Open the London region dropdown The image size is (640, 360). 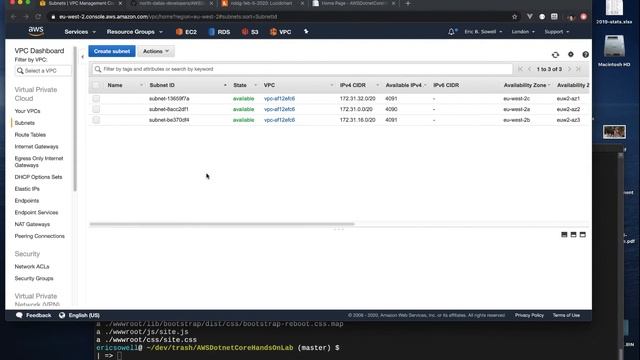click(x=523, y=32)
